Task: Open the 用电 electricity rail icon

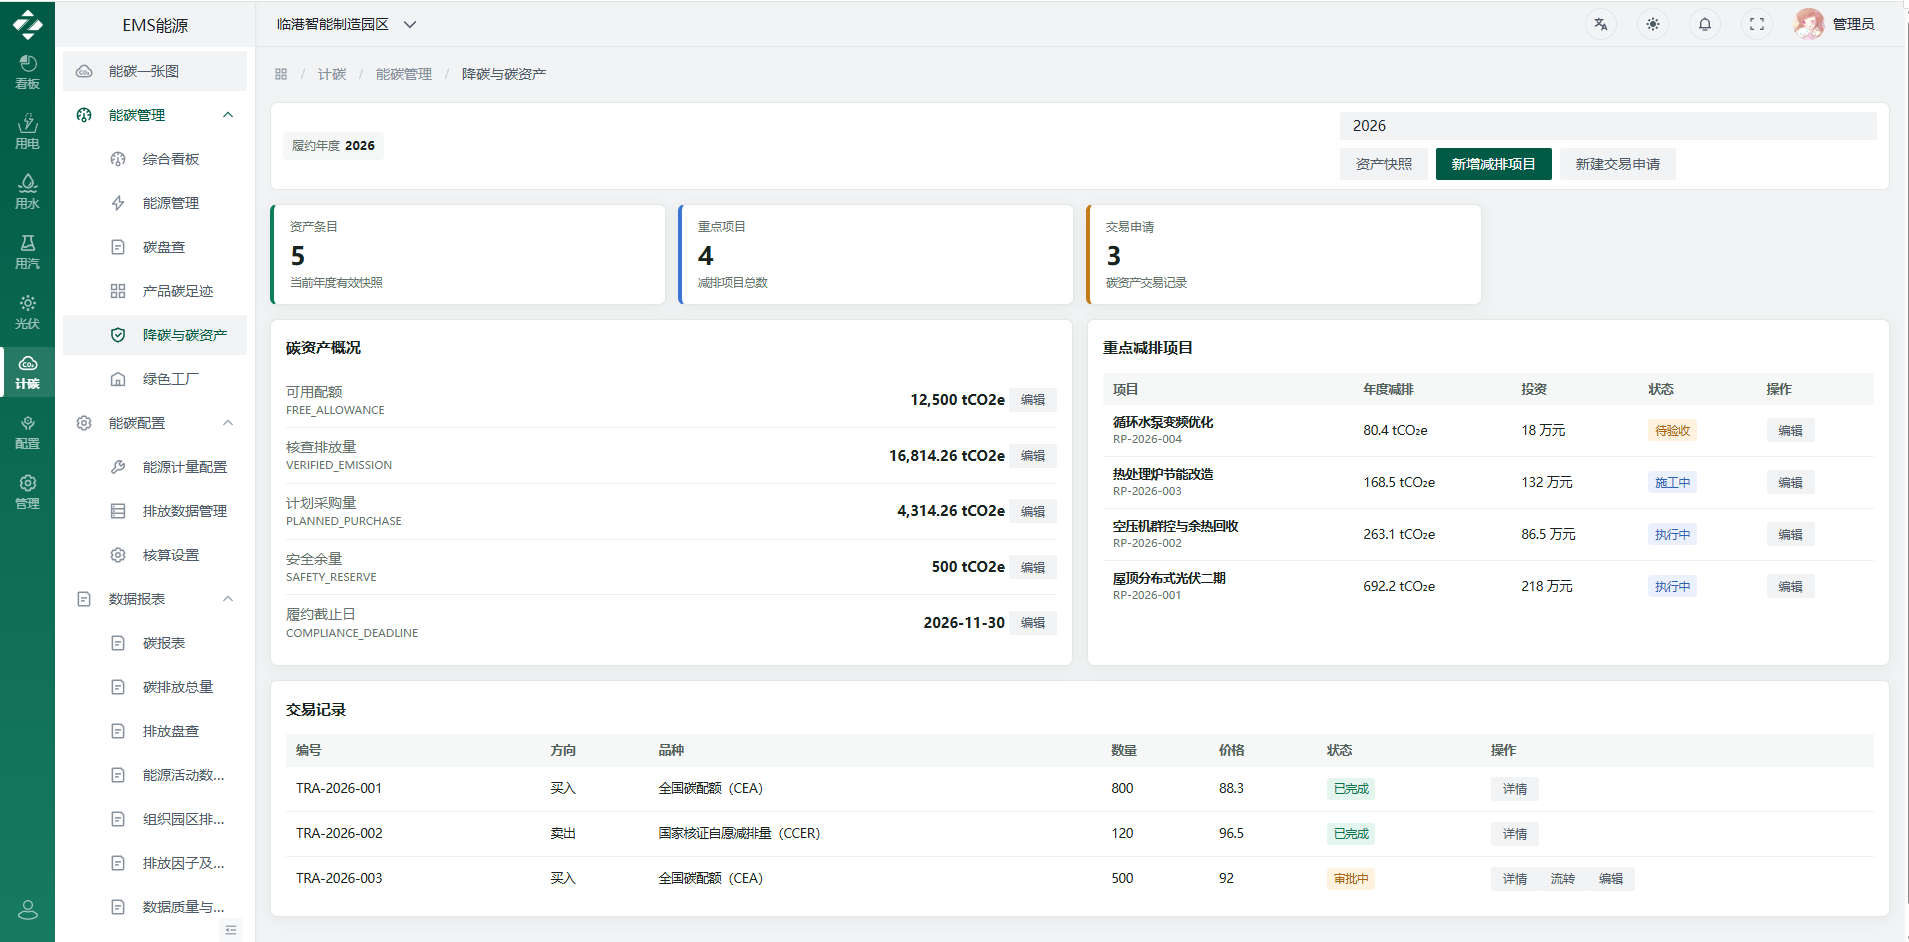Action: click(27, 132)
